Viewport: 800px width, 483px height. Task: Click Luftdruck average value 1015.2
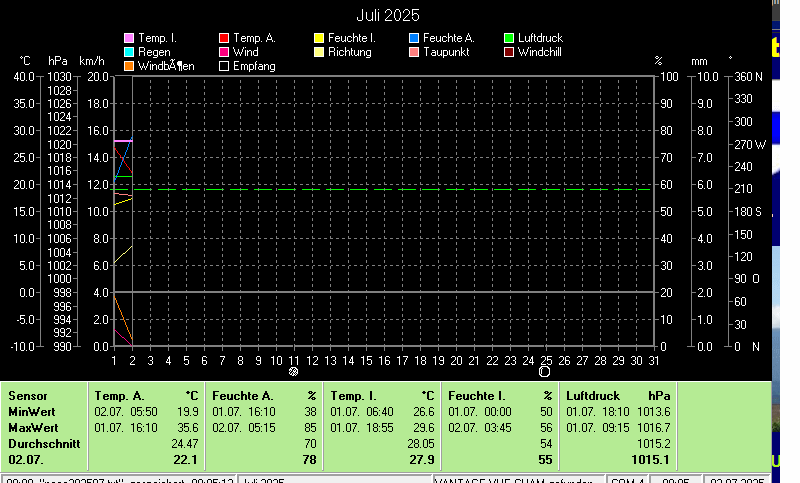point(654,444)
